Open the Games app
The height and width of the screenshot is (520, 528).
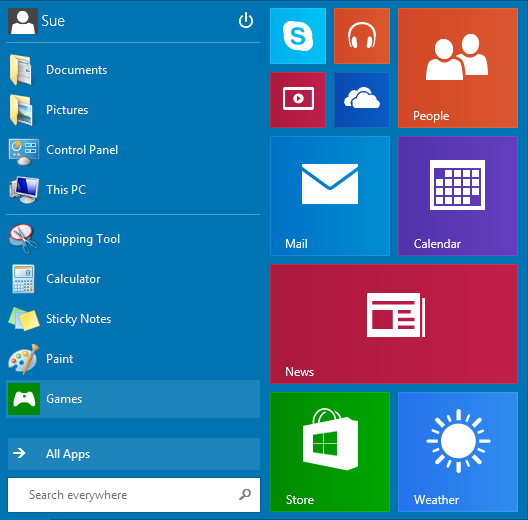(133, 399)
